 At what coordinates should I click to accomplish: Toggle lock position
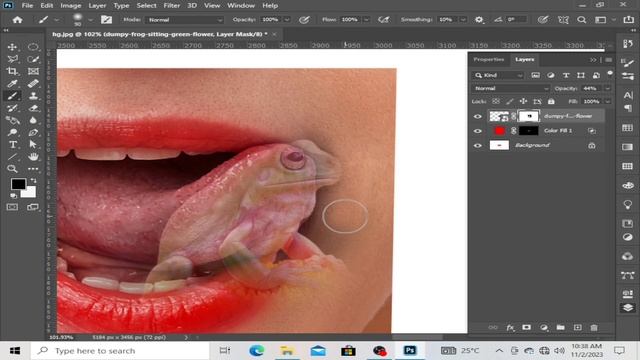523,101
